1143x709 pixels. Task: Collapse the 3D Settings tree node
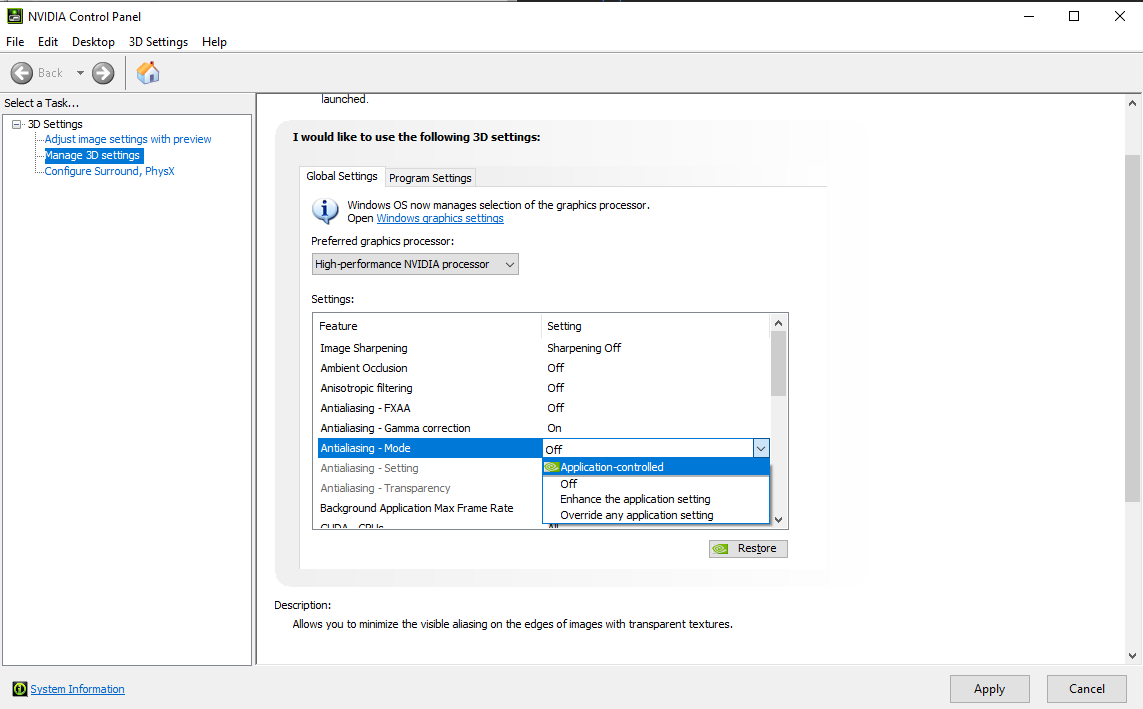point(16,125)
